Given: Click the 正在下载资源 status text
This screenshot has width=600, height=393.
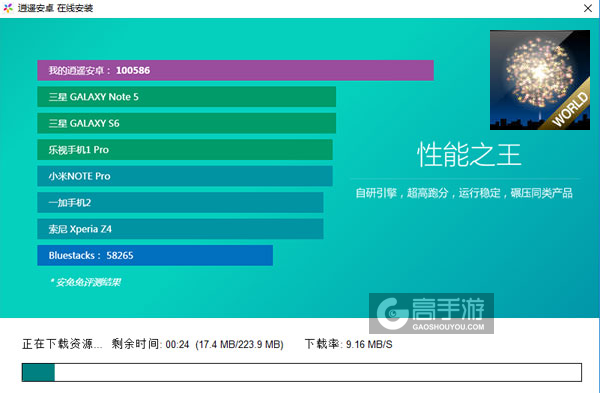Looking at the screenshot, I should 62,344.
